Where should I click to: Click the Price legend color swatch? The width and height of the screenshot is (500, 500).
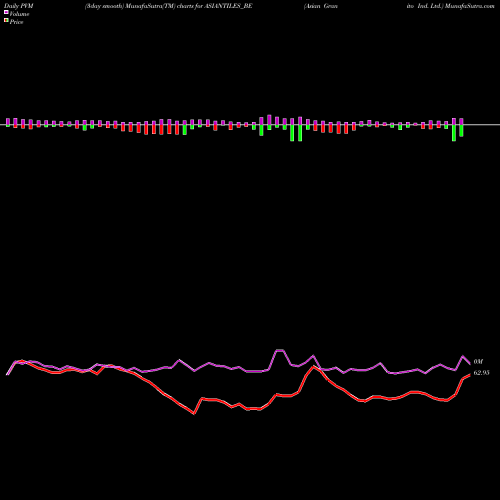(6, 21)
